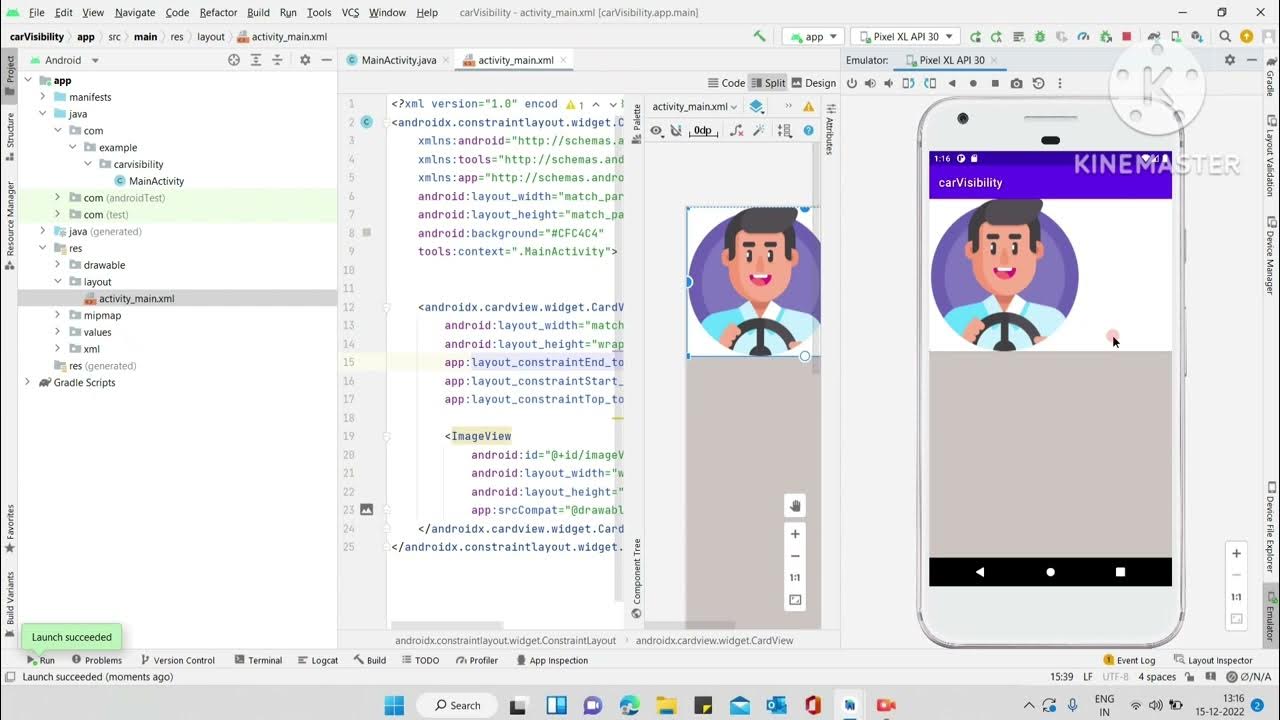Zoom design surface to fit screen icon
The image size is (1280, 720).
[795, 600]
